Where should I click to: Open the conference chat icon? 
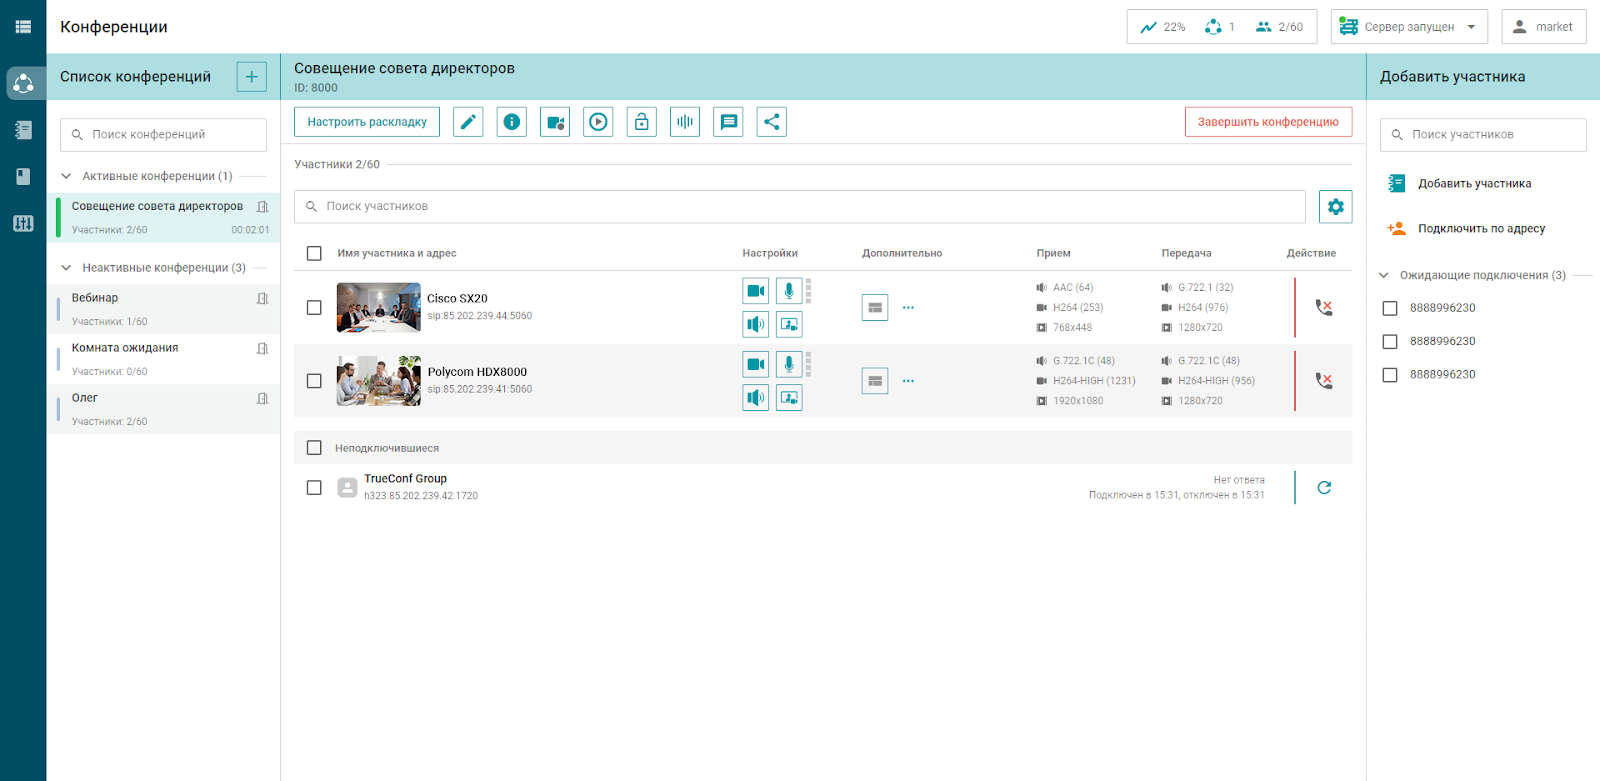point(728,122)
